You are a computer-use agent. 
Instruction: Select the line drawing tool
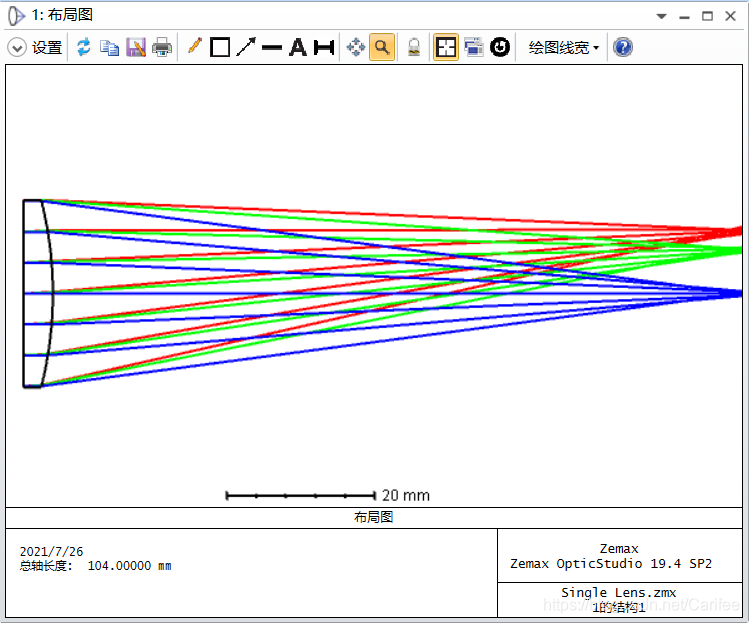coord(272,47)
